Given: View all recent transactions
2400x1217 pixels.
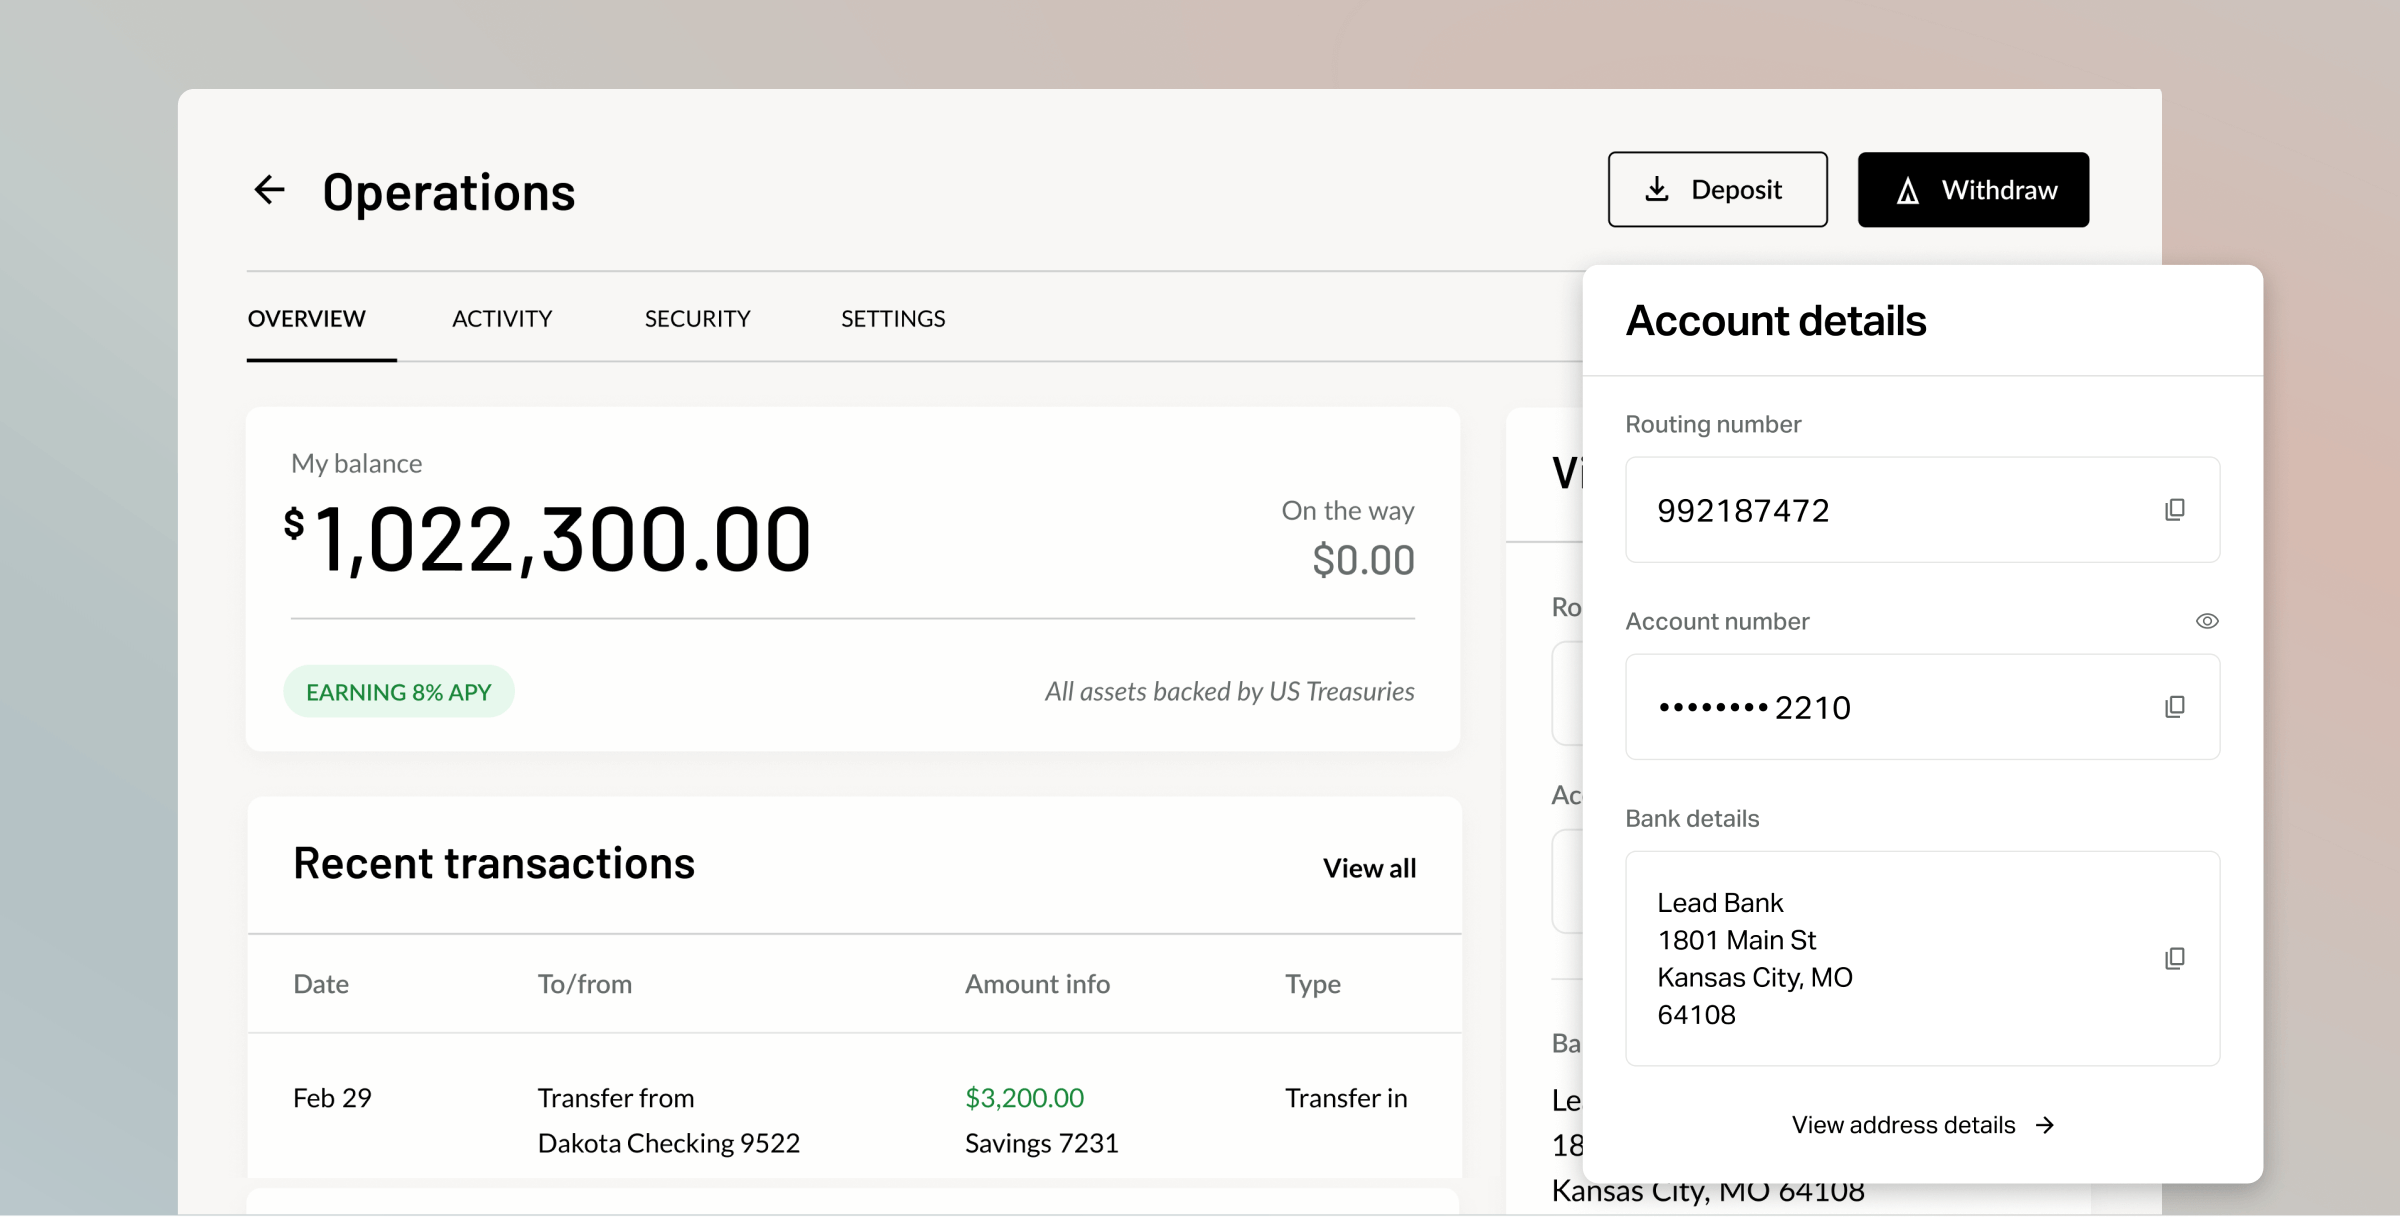Looking at the screenshot, I should [1370, 867].
